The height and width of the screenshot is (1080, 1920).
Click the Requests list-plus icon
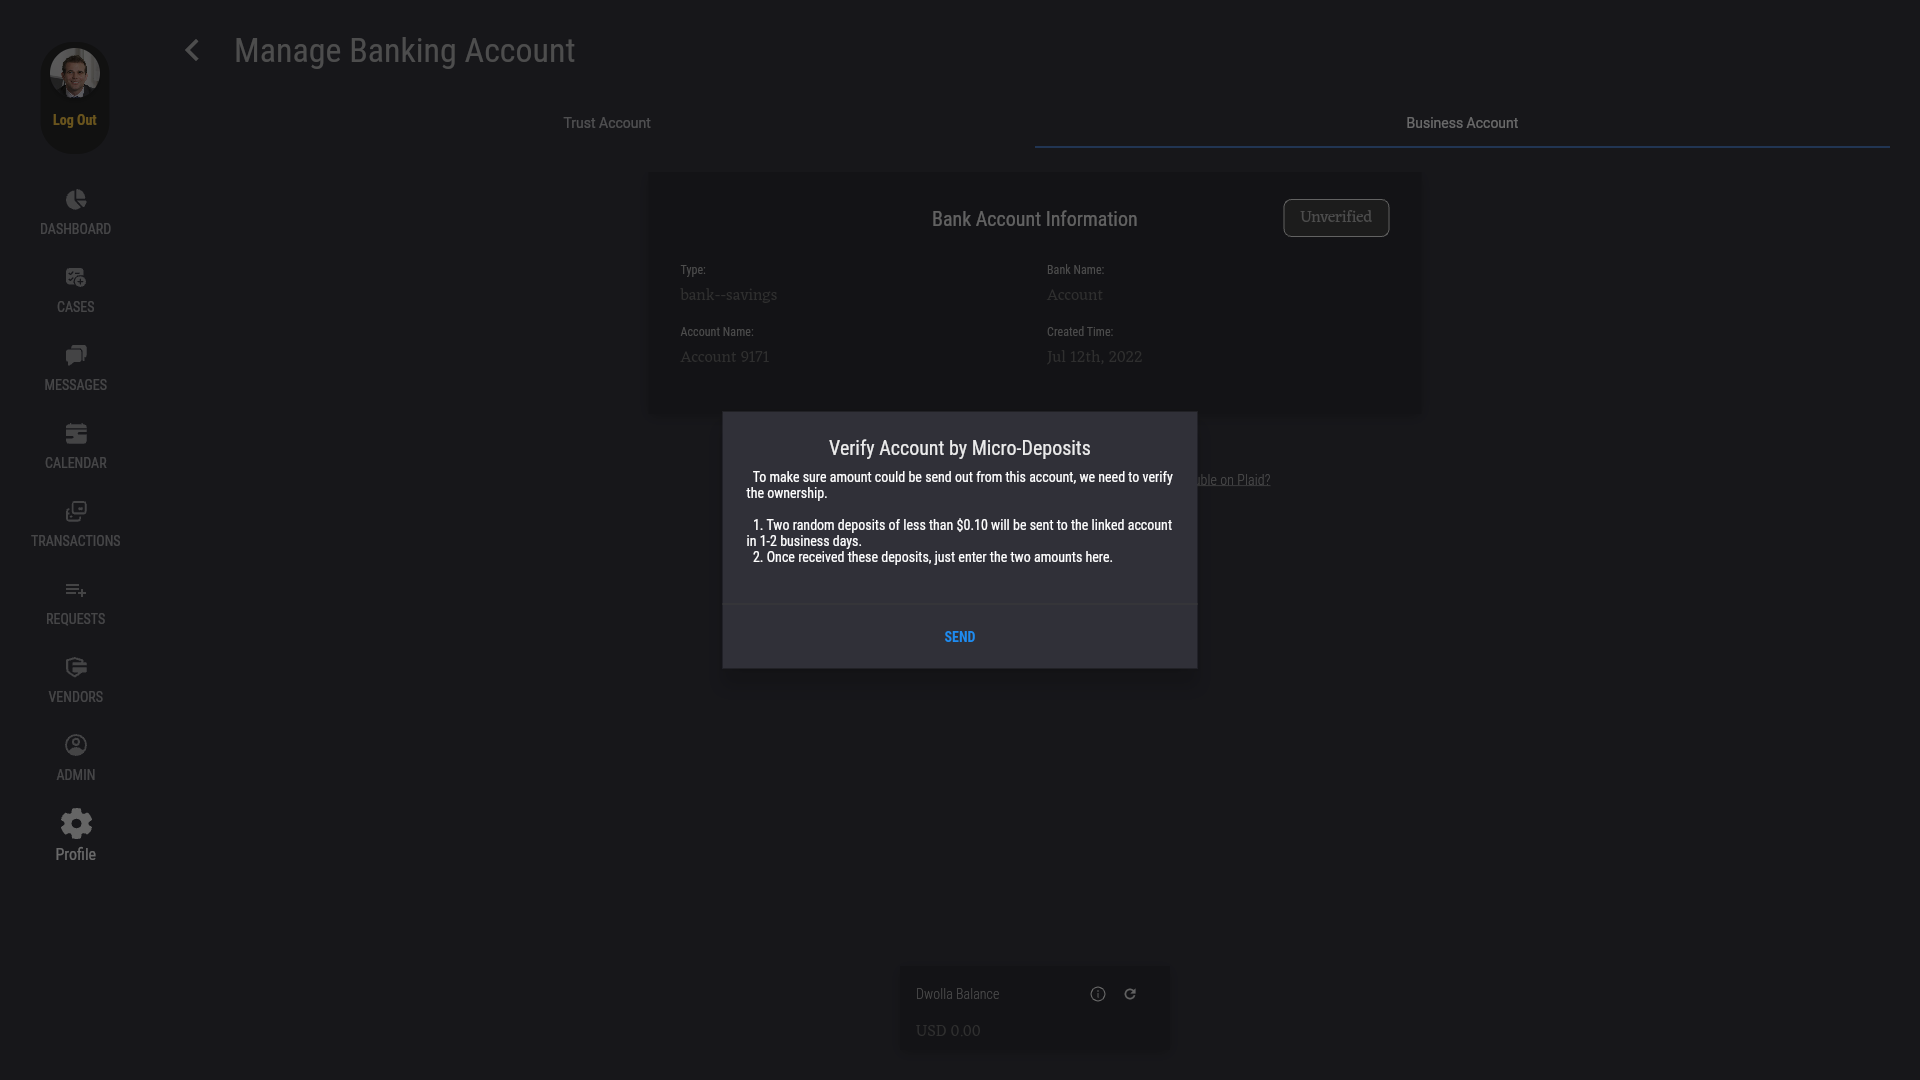(76, 590)
